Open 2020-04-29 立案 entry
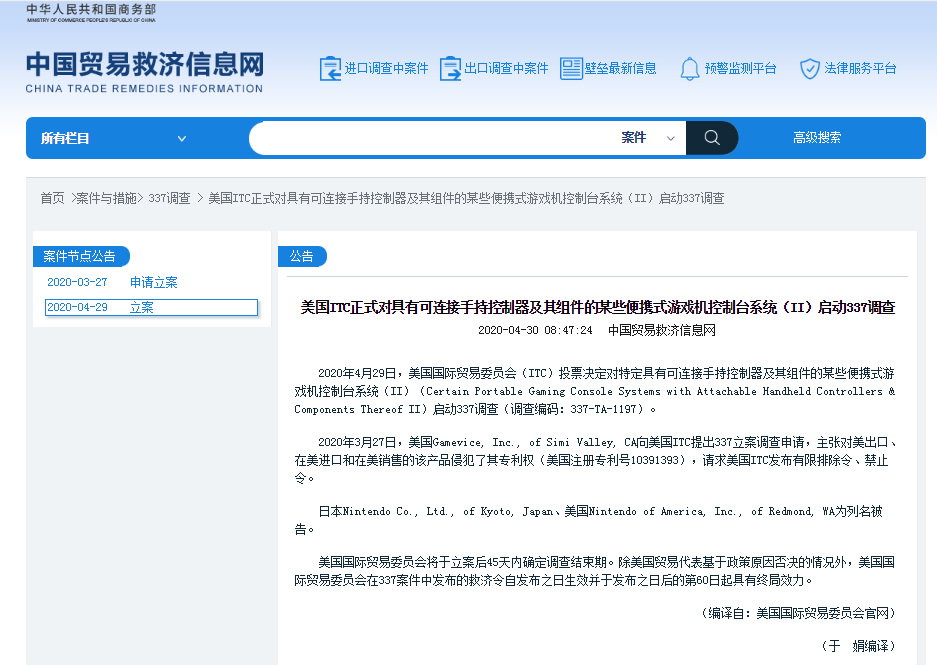This screenshot has width=937, height=665. click(151, 307)
